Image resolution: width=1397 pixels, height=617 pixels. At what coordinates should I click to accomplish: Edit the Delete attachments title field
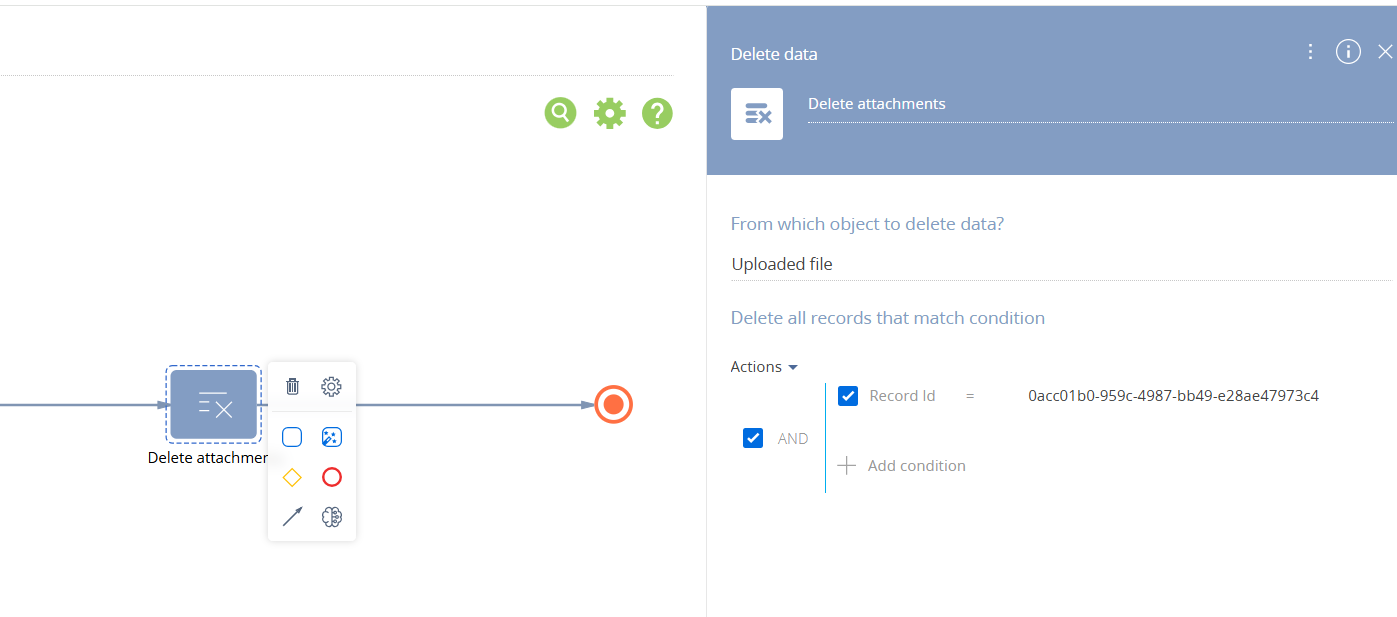click(x=1100, y=105)
